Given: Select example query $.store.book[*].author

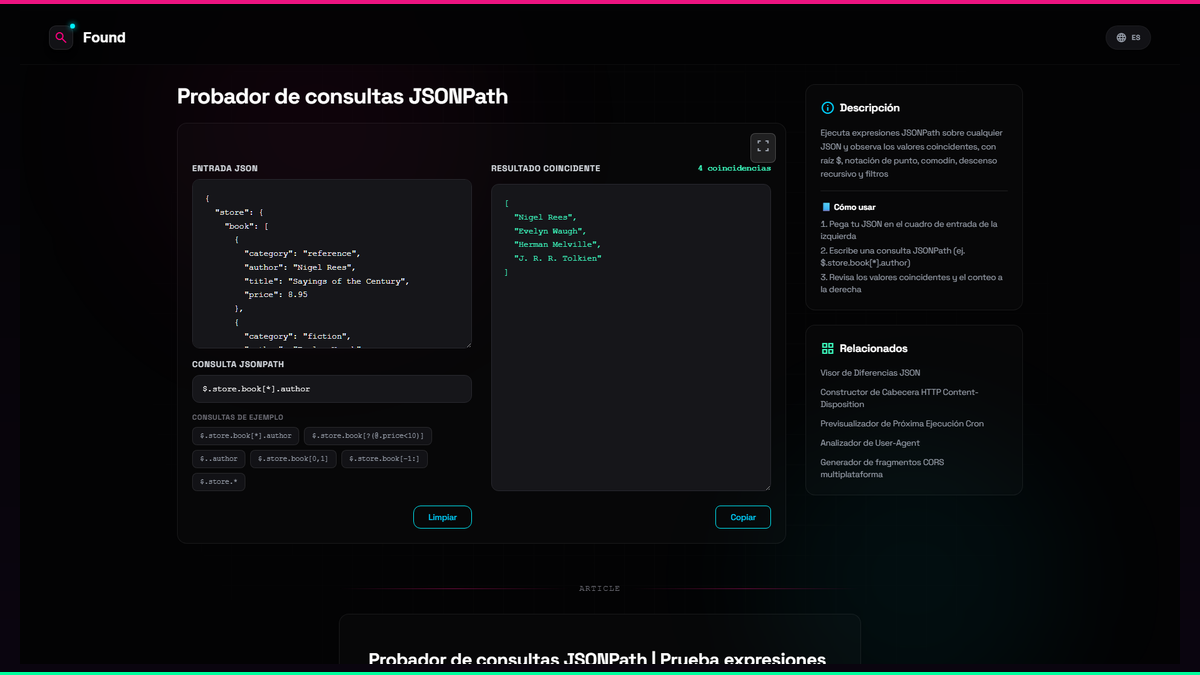Looking at the screenshot, I should (x=246, y=436).
